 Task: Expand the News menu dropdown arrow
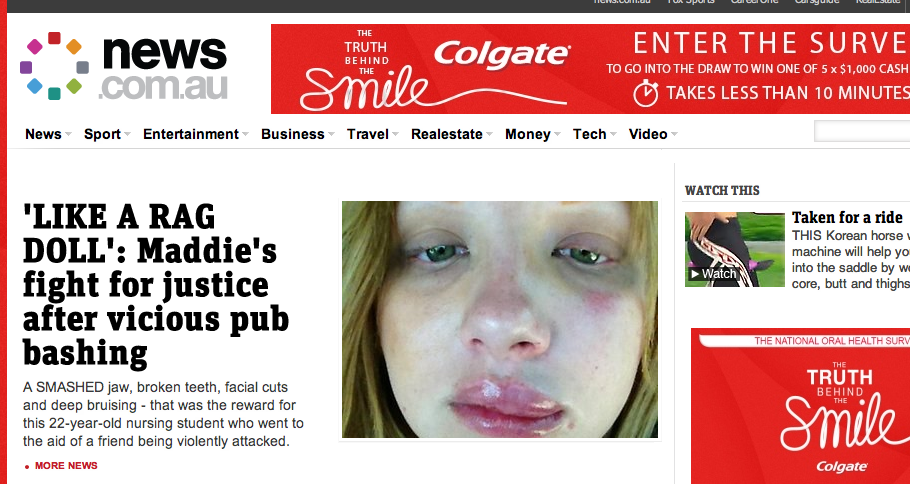tap(68, 135)
